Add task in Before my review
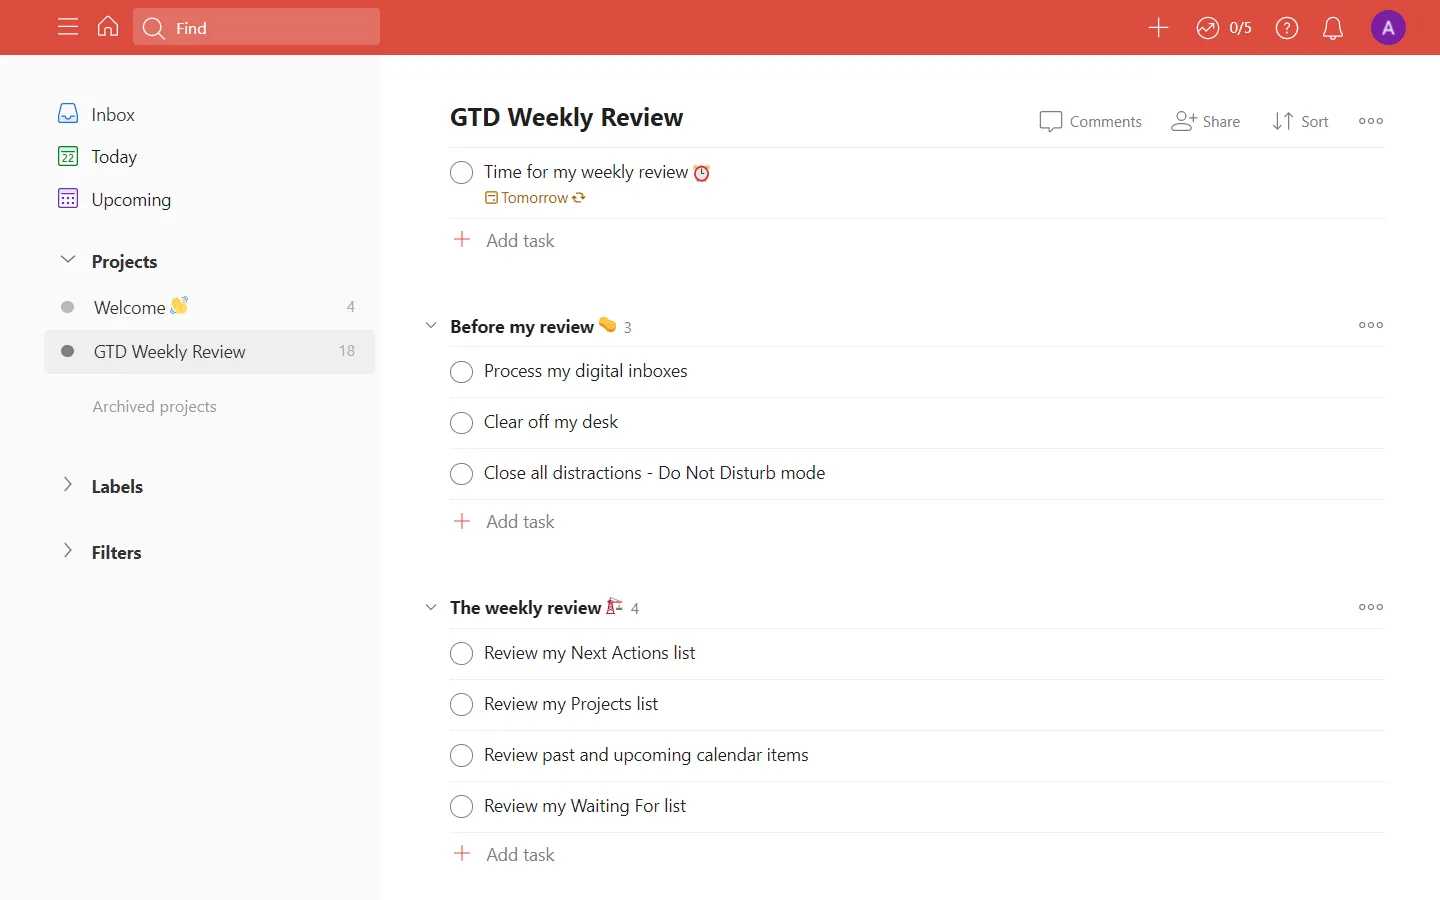Viewport: 1440px width, 900px height. (504, 522)
